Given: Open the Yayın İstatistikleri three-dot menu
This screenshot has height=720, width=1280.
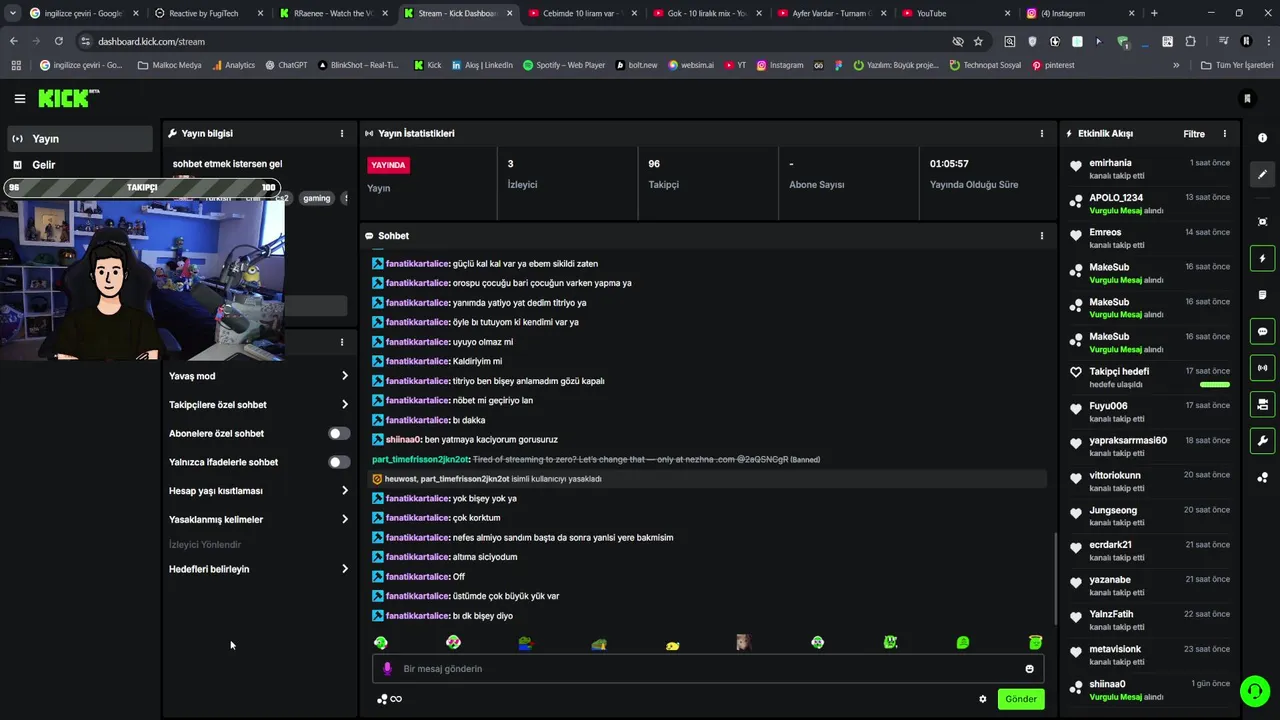Looking at the screenshot, I should (x=1041, y=133).
